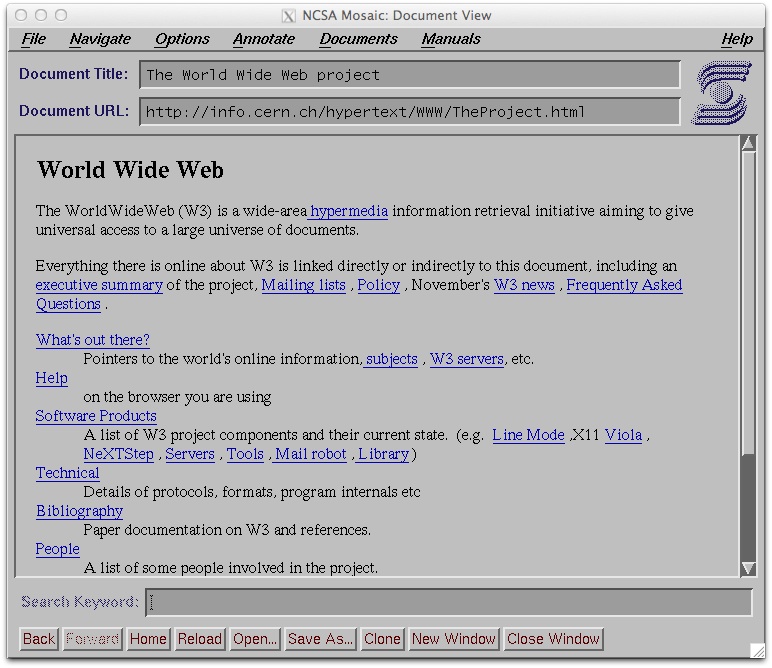This screenshot has height=668, width=772.
Task: Click the New Window button
Action: [x=454, y=639]
